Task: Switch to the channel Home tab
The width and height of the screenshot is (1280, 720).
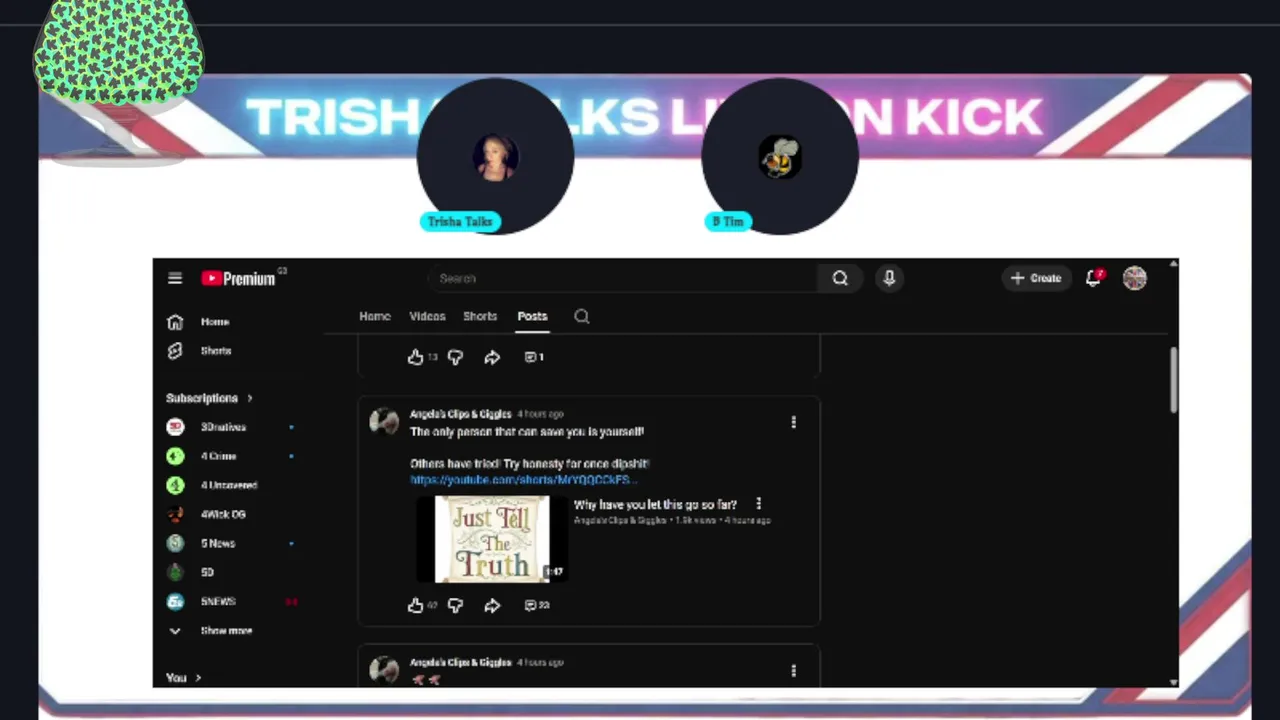Action: coord(375,316)
